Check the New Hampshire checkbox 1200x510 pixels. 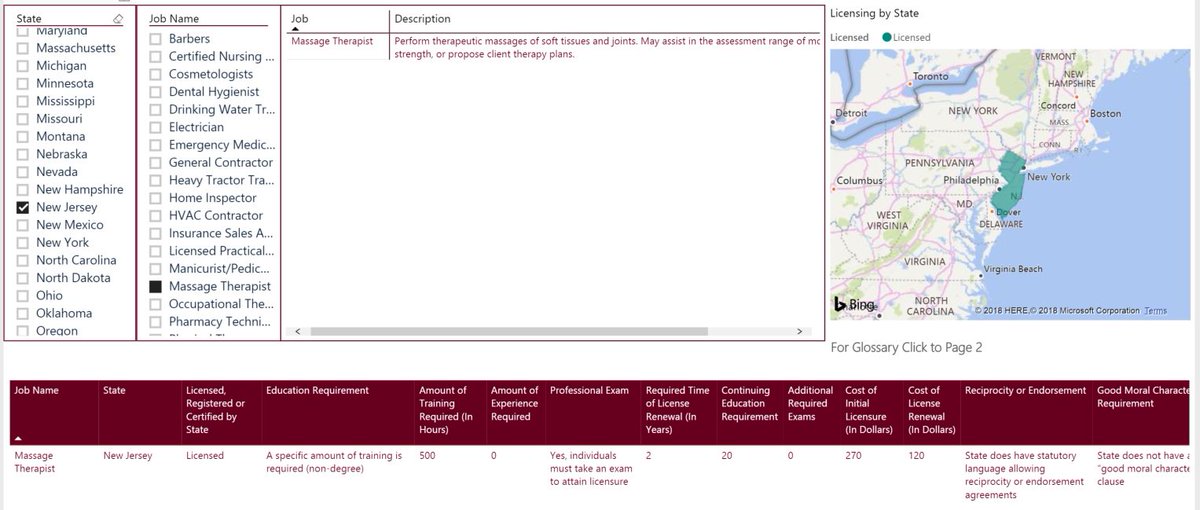[x=23, y=189]
